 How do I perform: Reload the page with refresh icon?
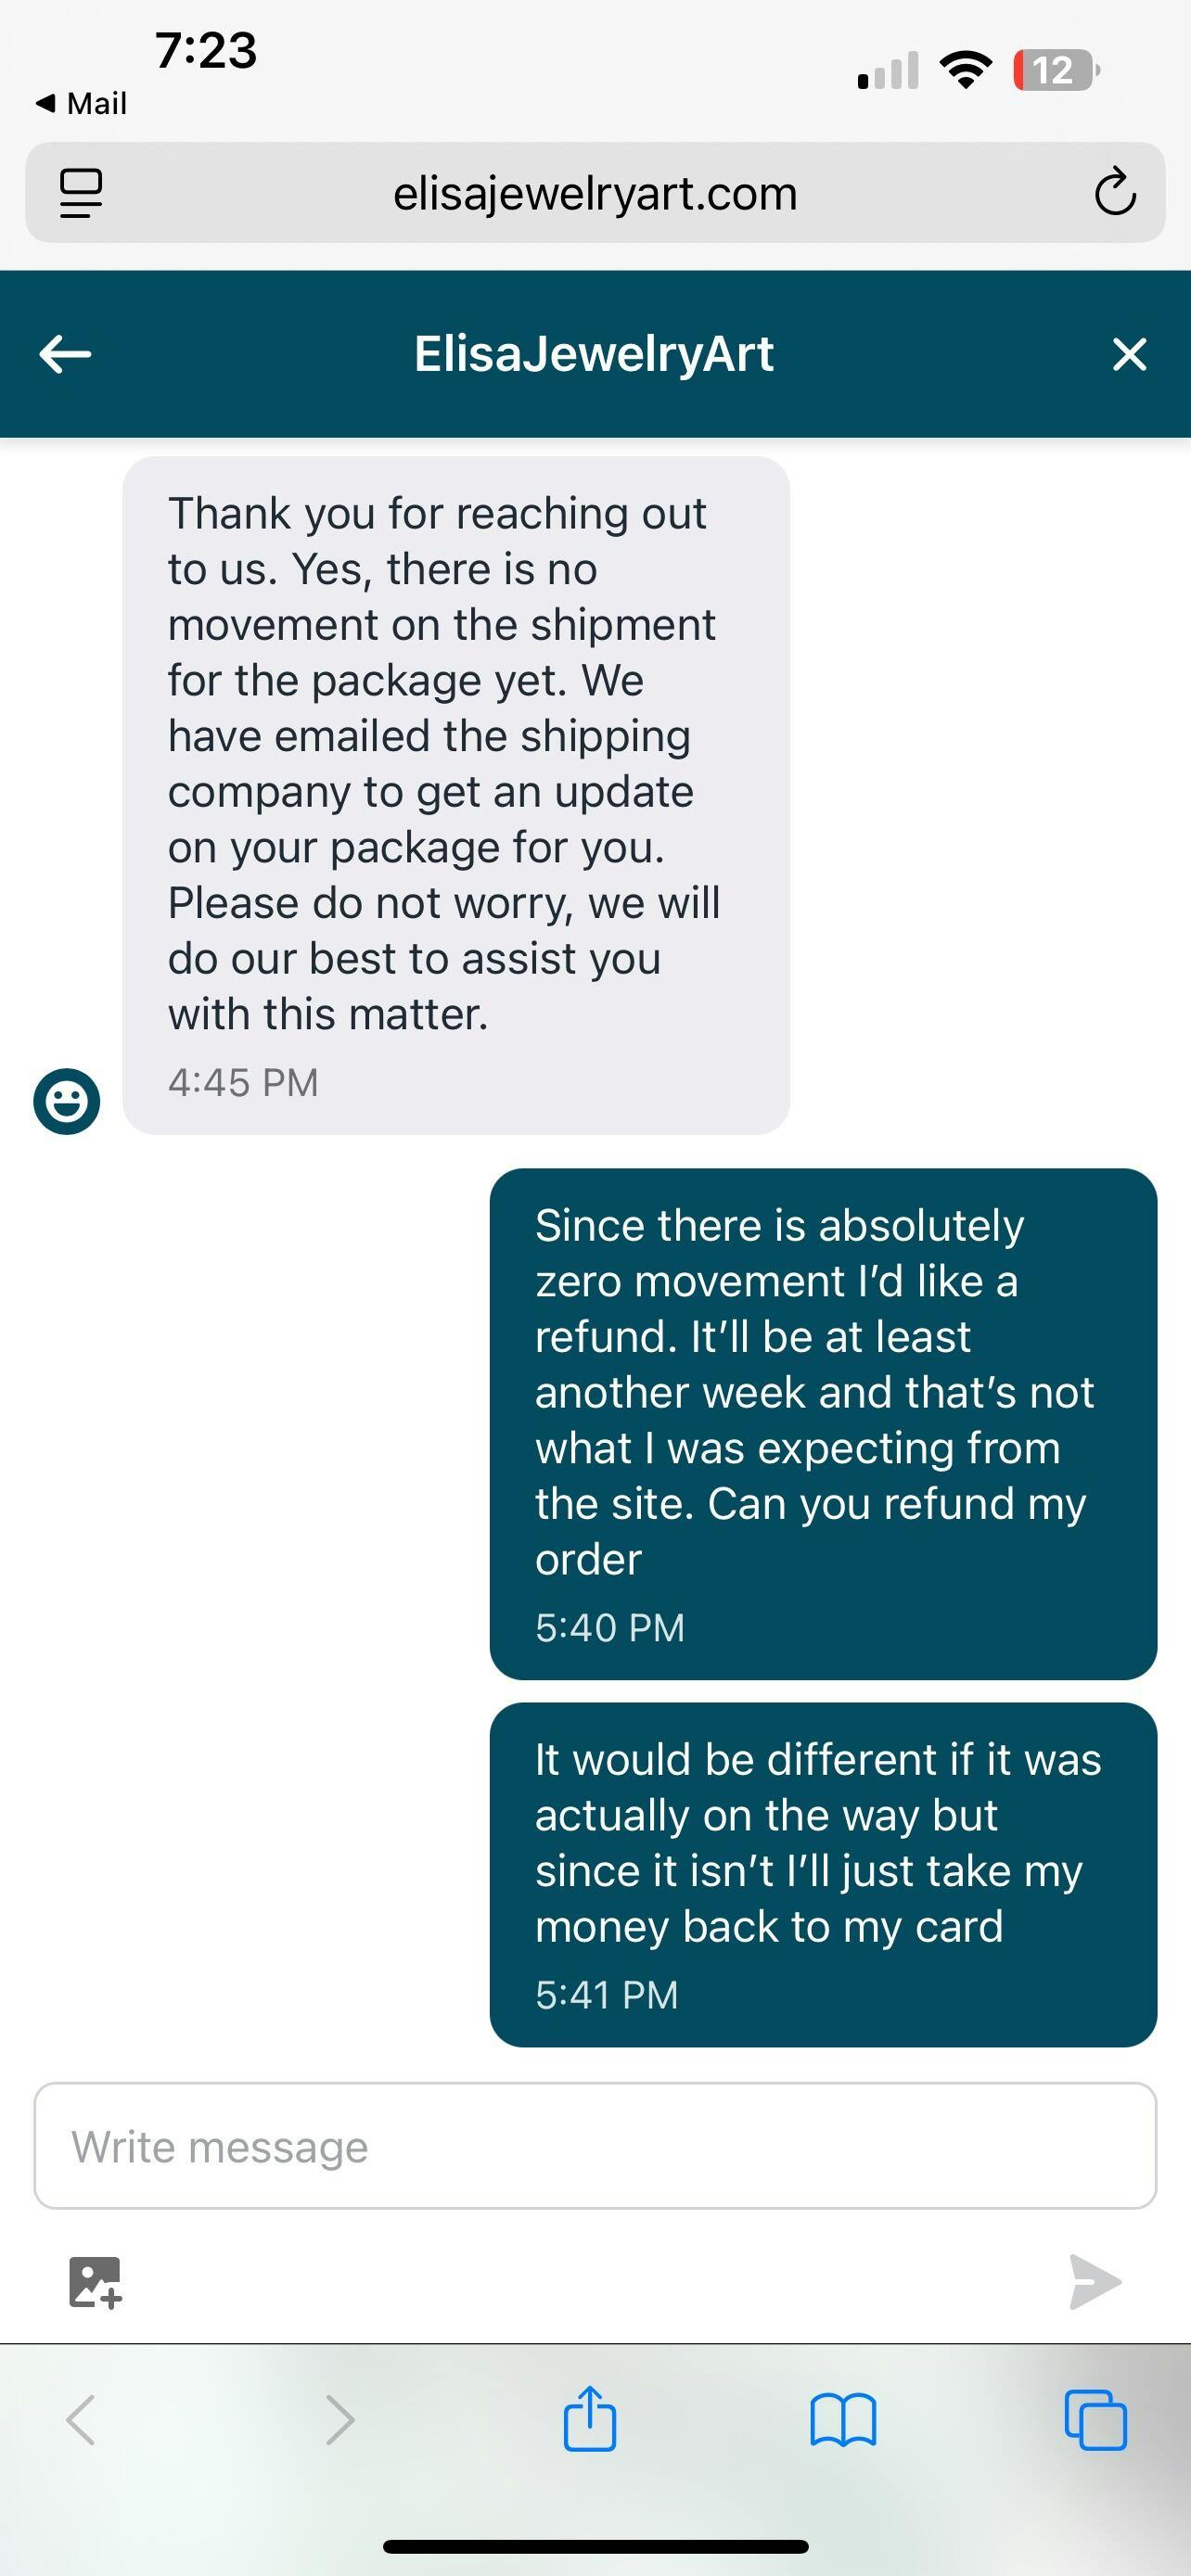point(1114,193)
